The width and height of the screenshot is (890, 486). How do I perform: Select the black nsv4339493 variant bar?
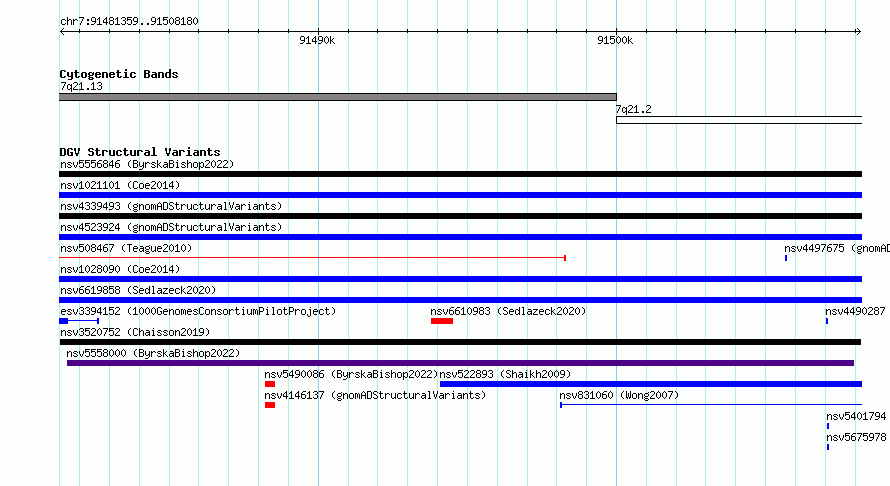click(460, 216)
